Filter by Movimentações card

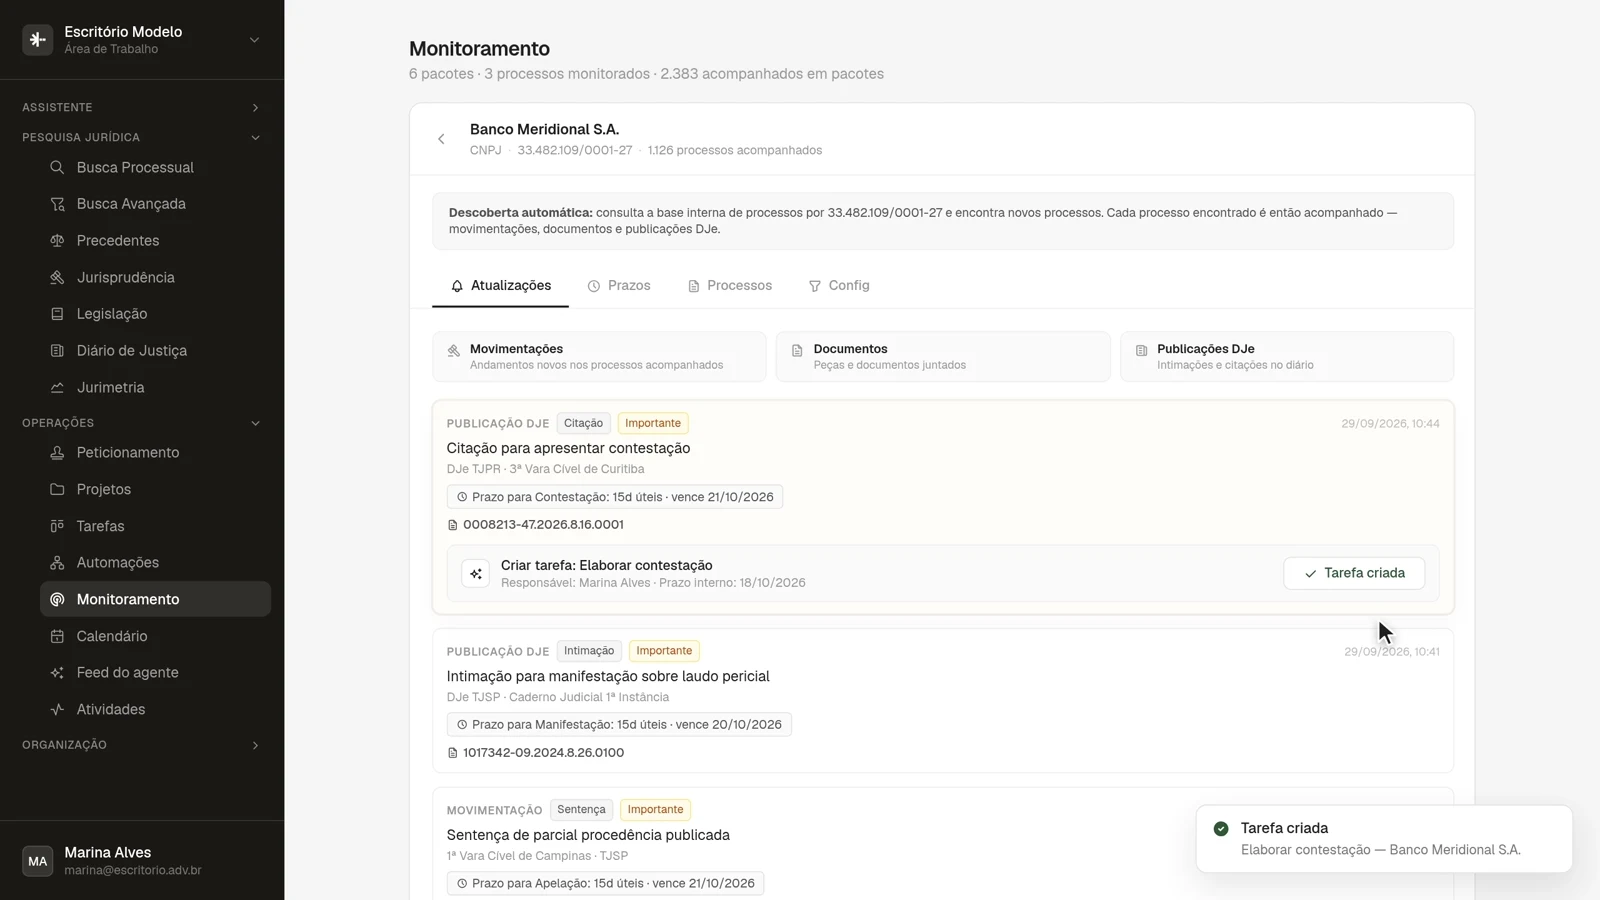pyautogui.click(x=599, y=357)
